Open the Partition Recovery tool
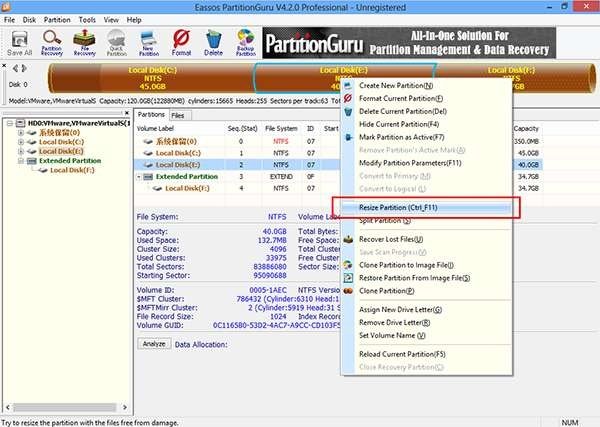This screenshot has width=600, height=427. pyautogui.click(x=52, y=43)
